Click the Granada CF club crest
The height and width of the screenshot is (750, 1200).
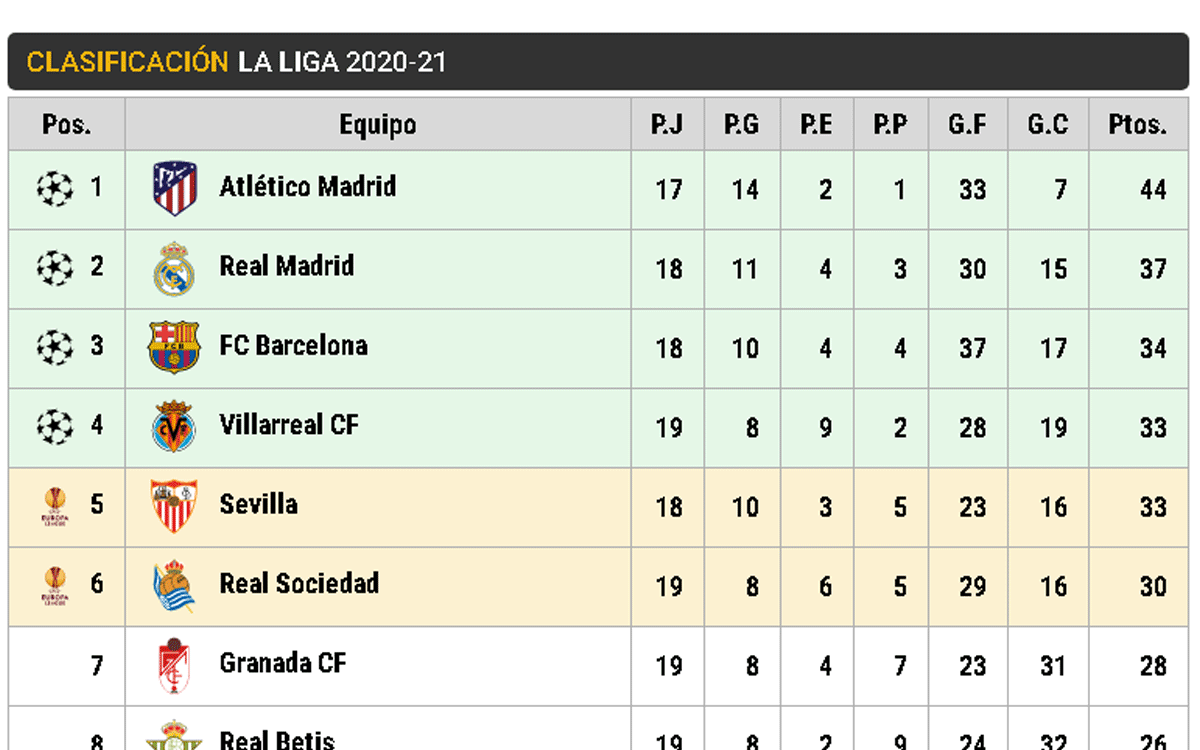(174, 666)
